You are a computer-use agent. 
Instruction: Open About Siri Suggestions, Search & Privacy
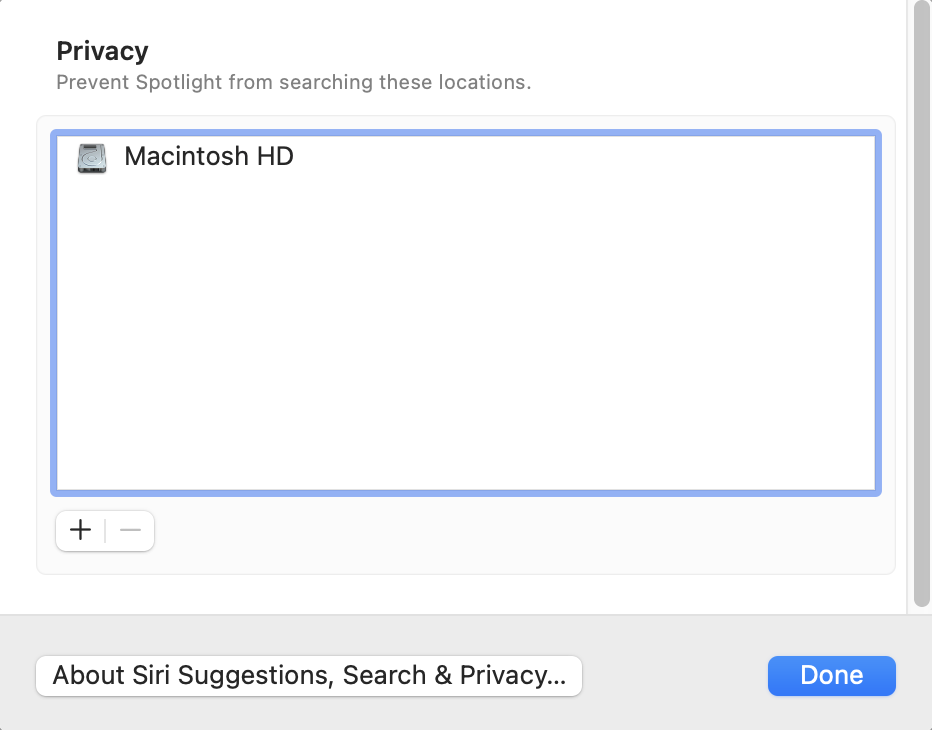309,675
